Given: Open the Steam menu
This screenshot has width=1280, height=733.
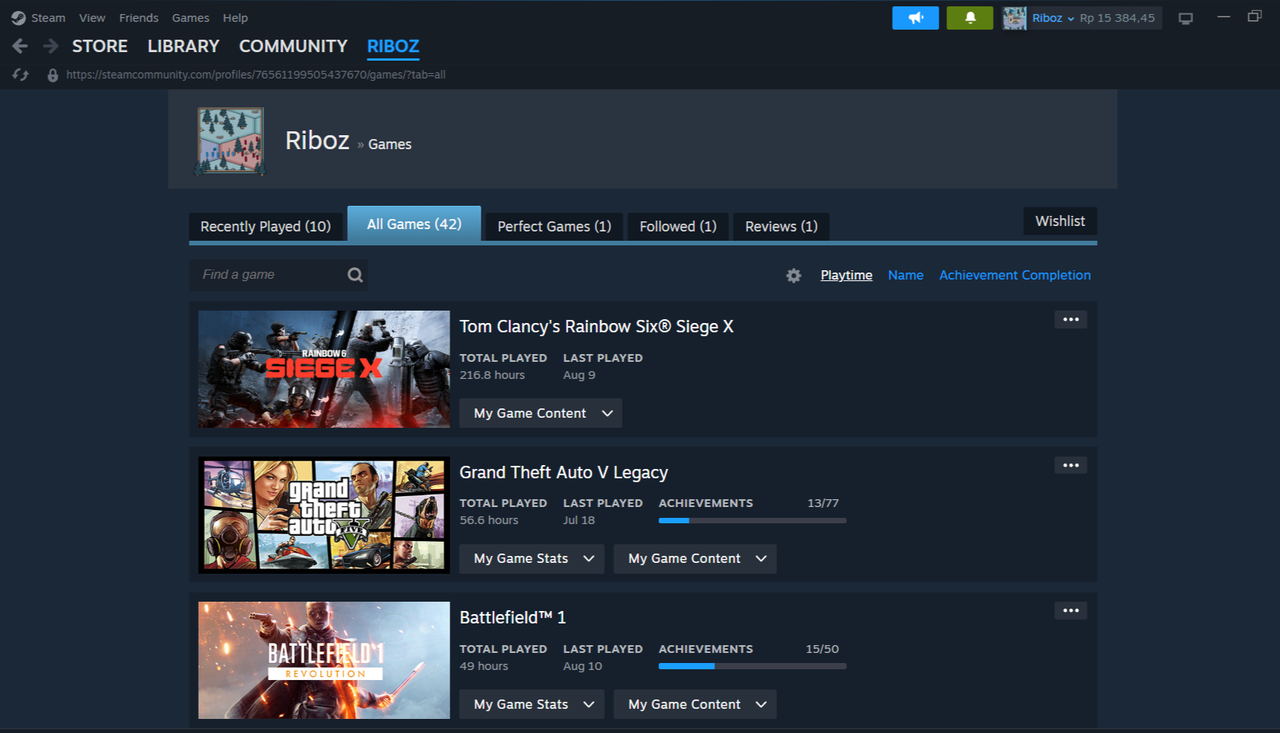Looking at the screenshot, I should pos(48,18).
